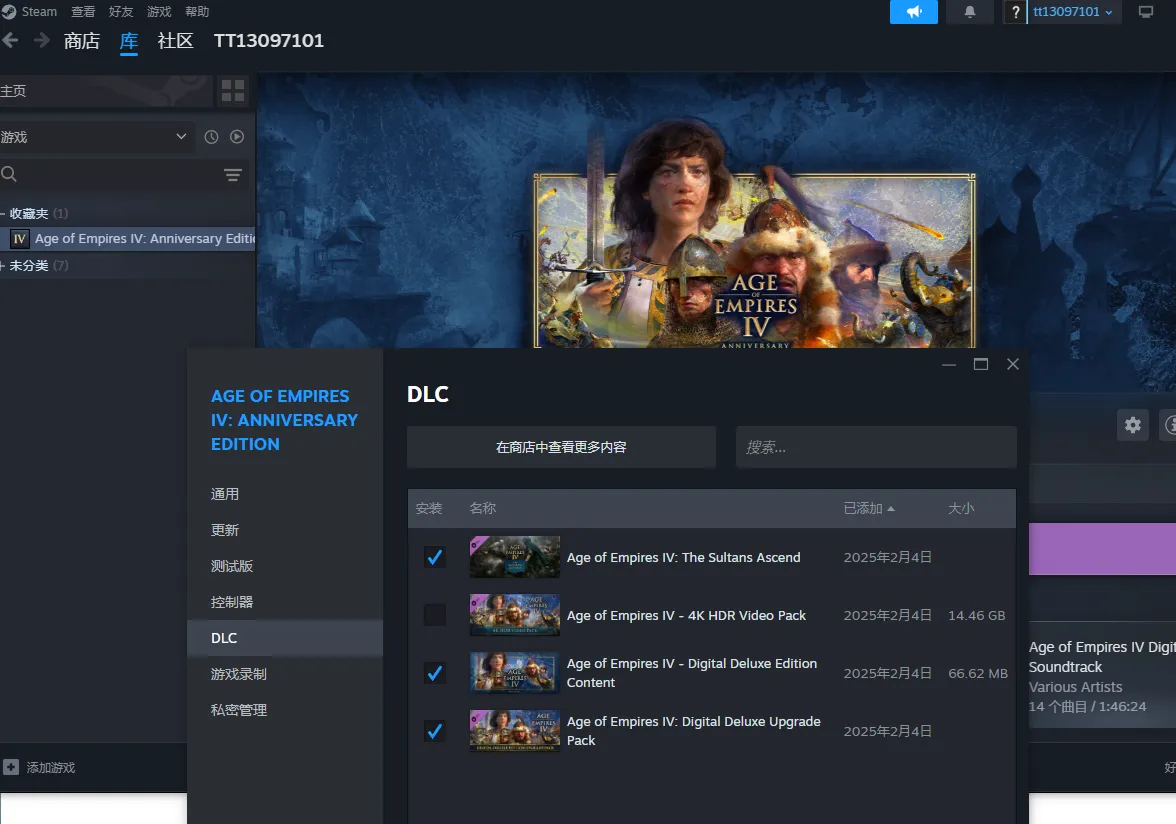
Task: Open the notifications bell
Action: [x=969, y=12]
